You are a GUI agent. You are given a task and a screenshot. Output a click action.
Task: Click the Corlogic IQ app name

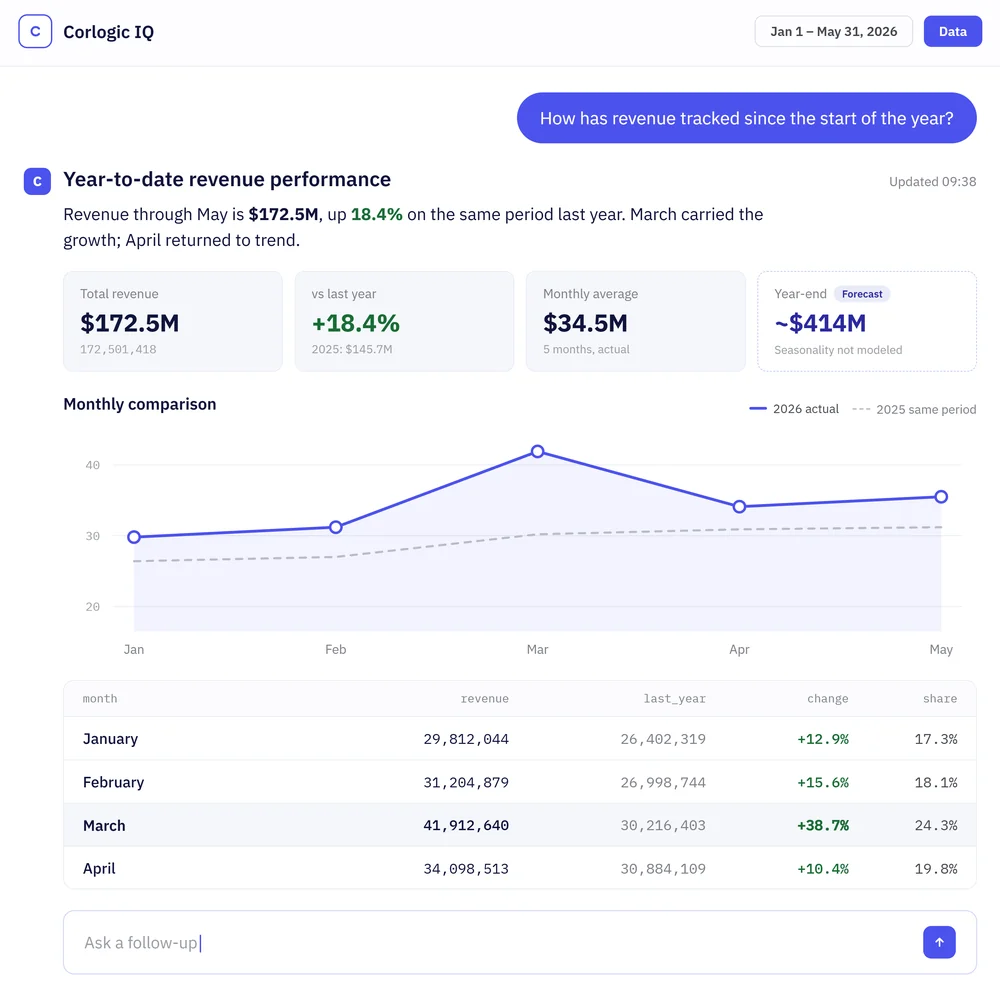click(108, 32)
